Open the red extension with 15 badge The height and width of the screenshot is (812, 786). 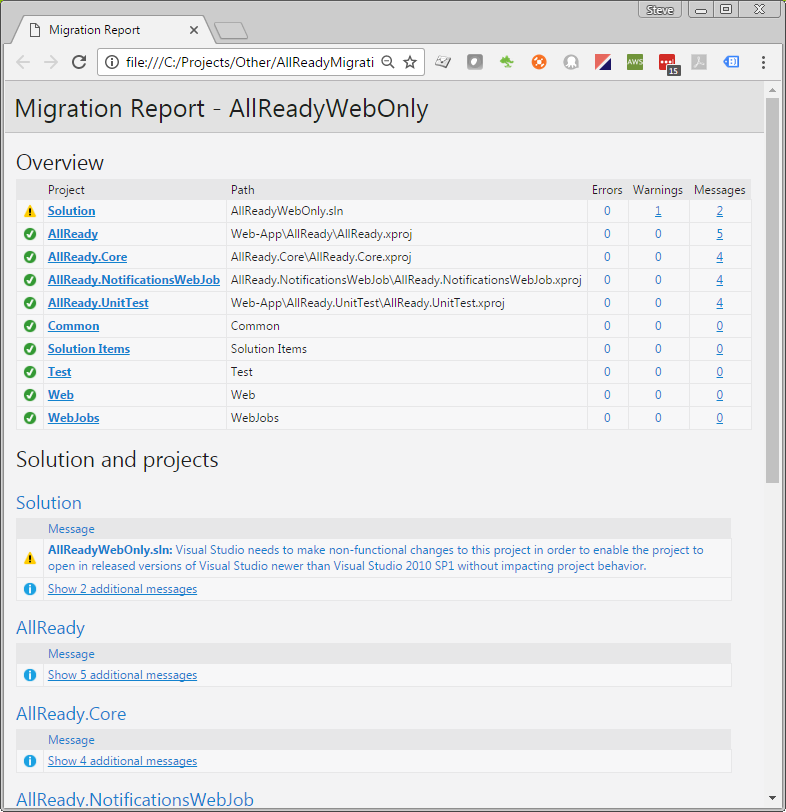668,63
